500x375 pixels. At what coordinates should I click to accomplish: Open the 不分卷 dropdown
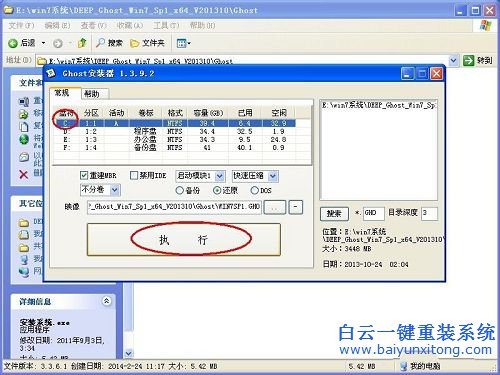click(x=114, y=190)
